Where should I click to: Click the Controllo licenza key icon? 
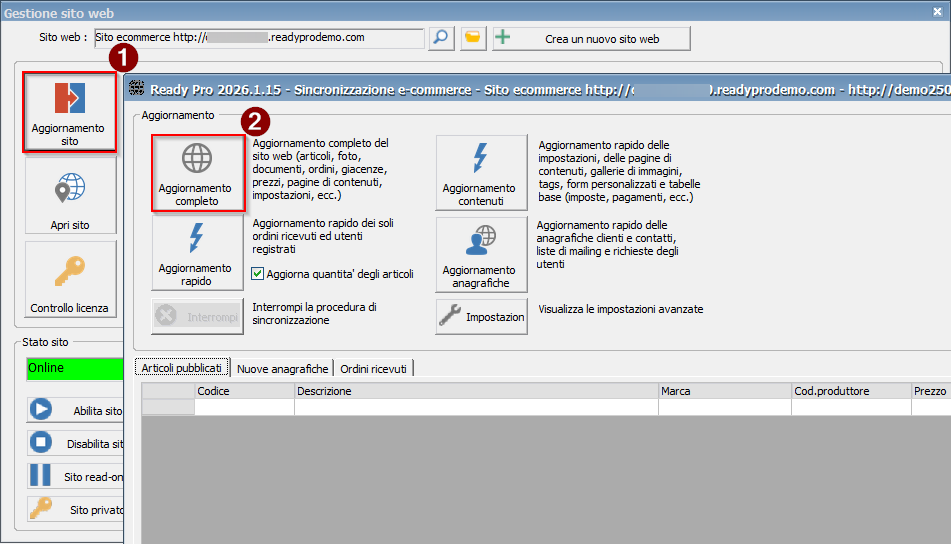tap(70, 279)
